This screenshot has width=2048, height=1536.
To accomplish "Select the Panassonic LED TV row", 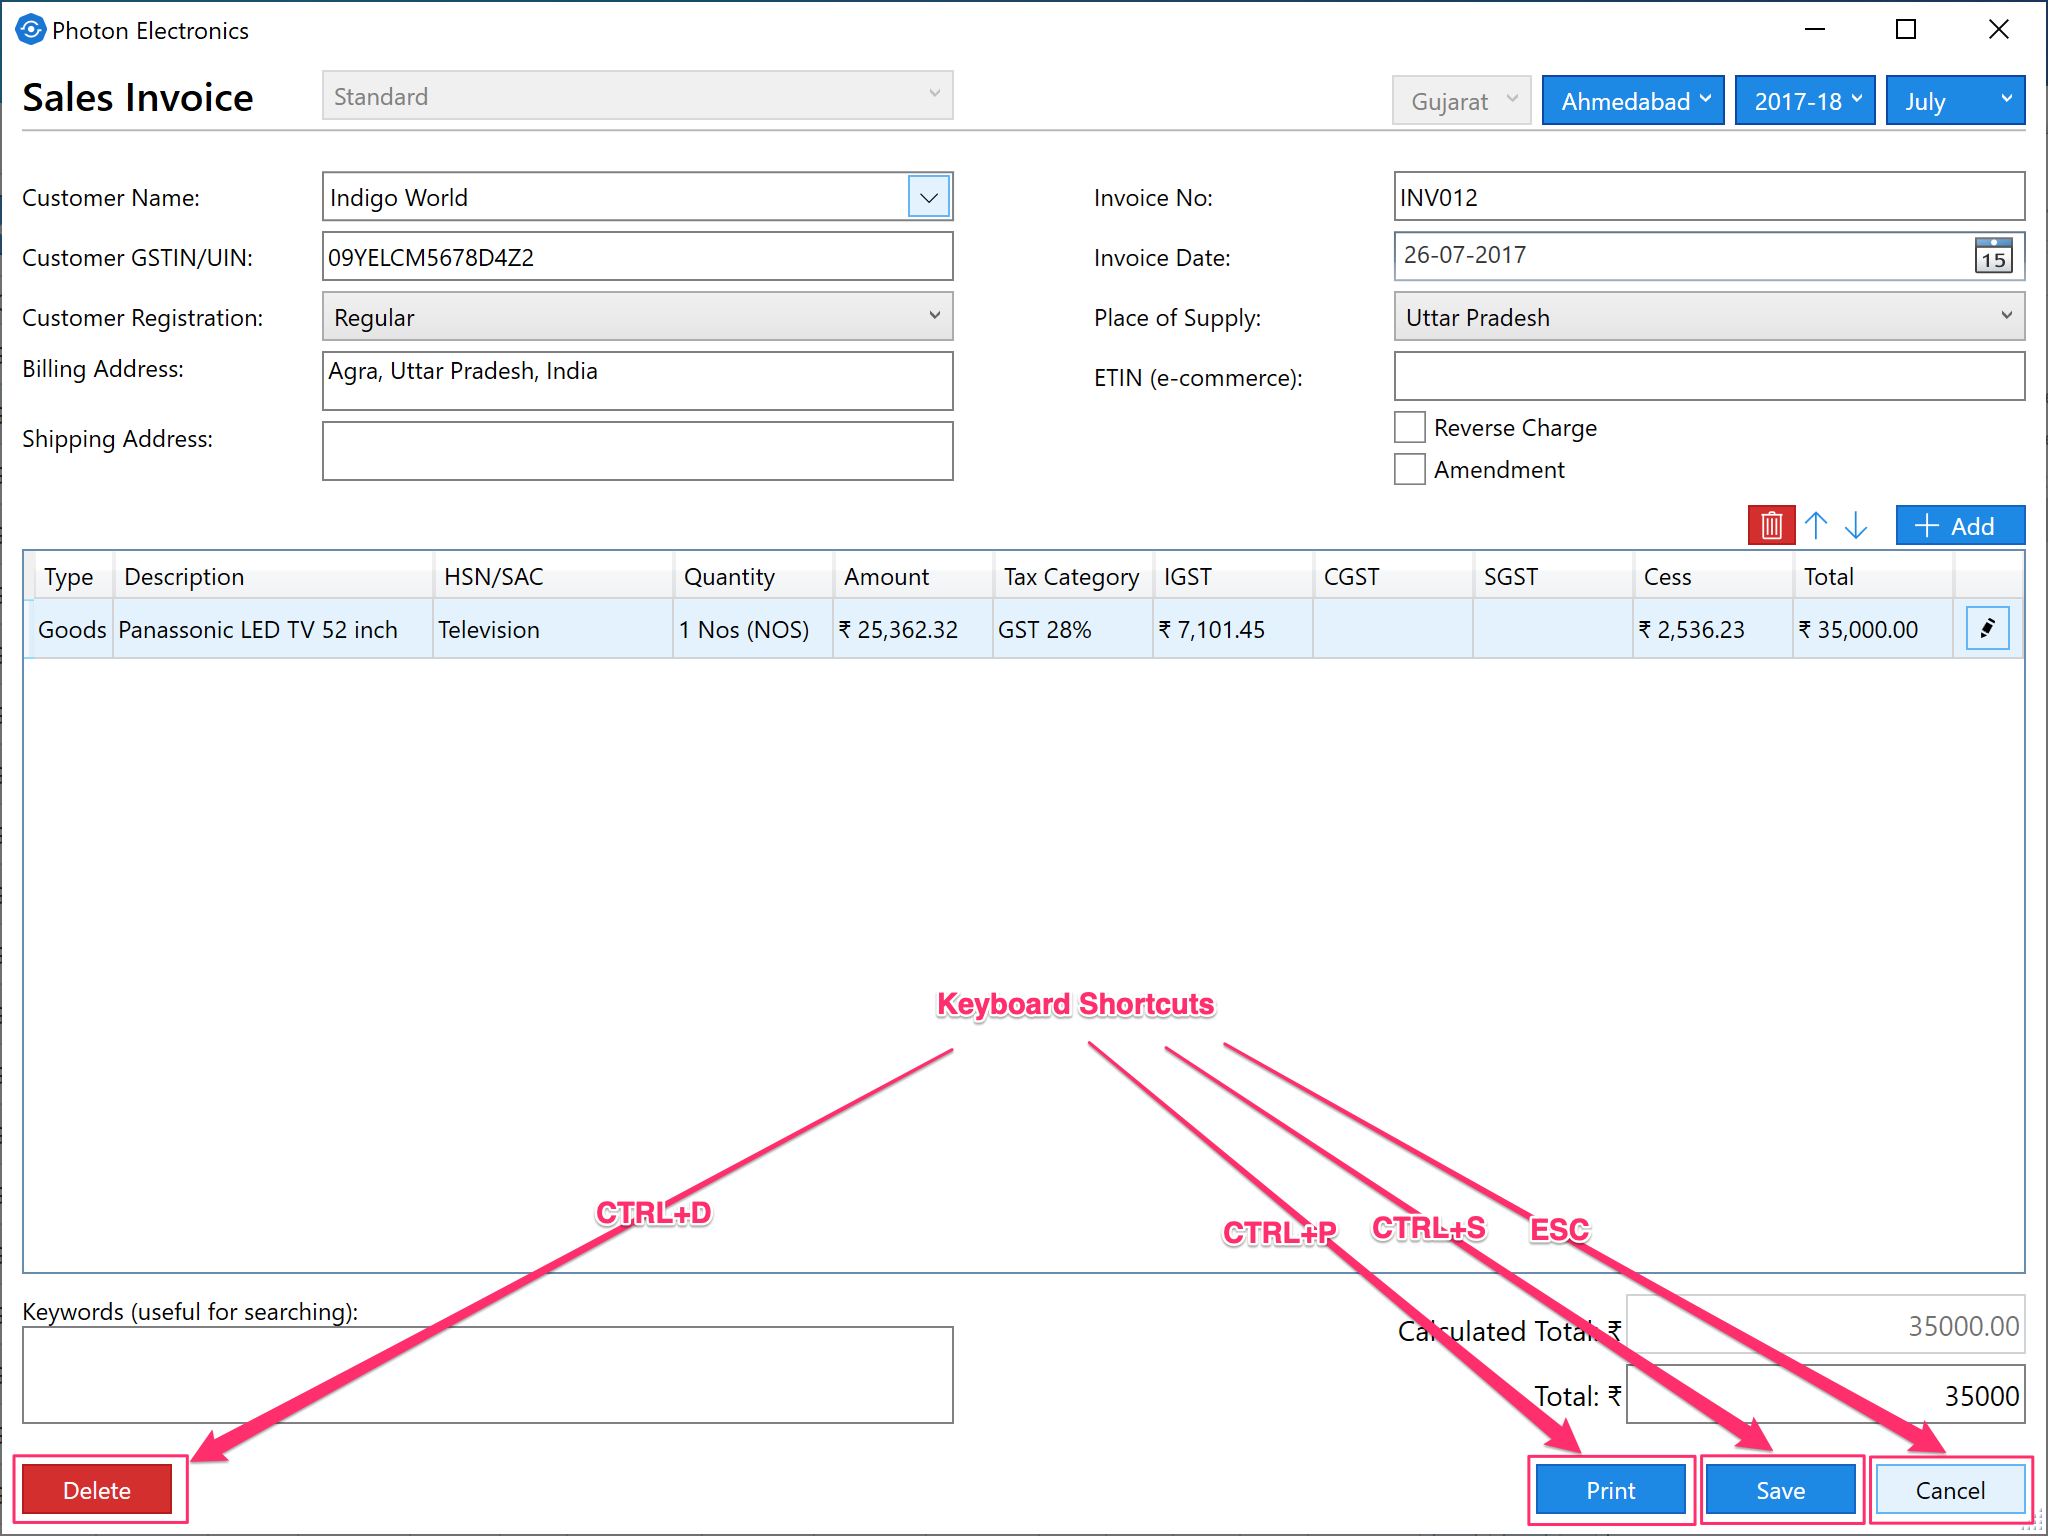I will (x=258, y=630).
